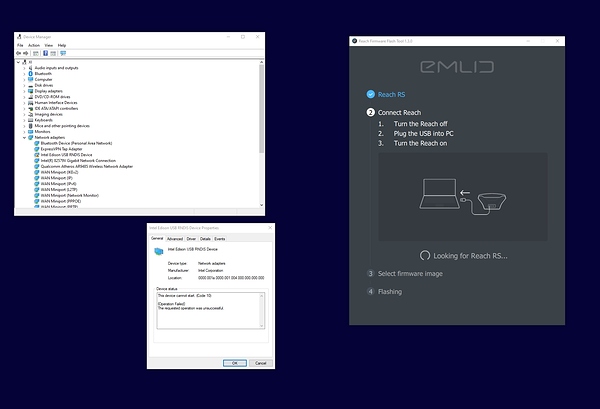This screenshot has width=600, height=409.
Task: Select WAN Miniport (IPv6)
Action: [x=59, y=184]
